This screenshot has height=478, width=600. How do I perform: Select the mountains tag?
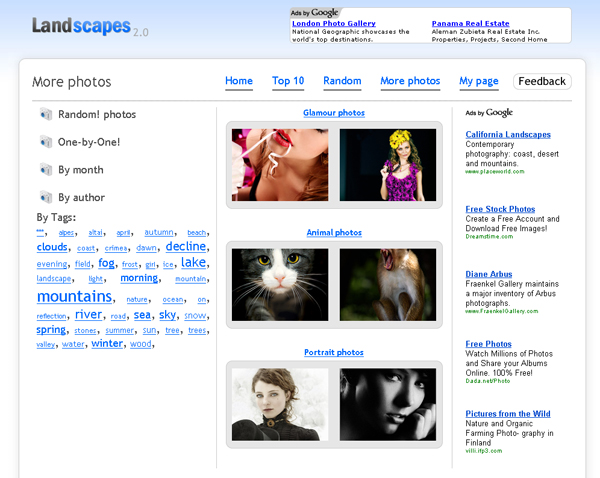coord(74,297)
